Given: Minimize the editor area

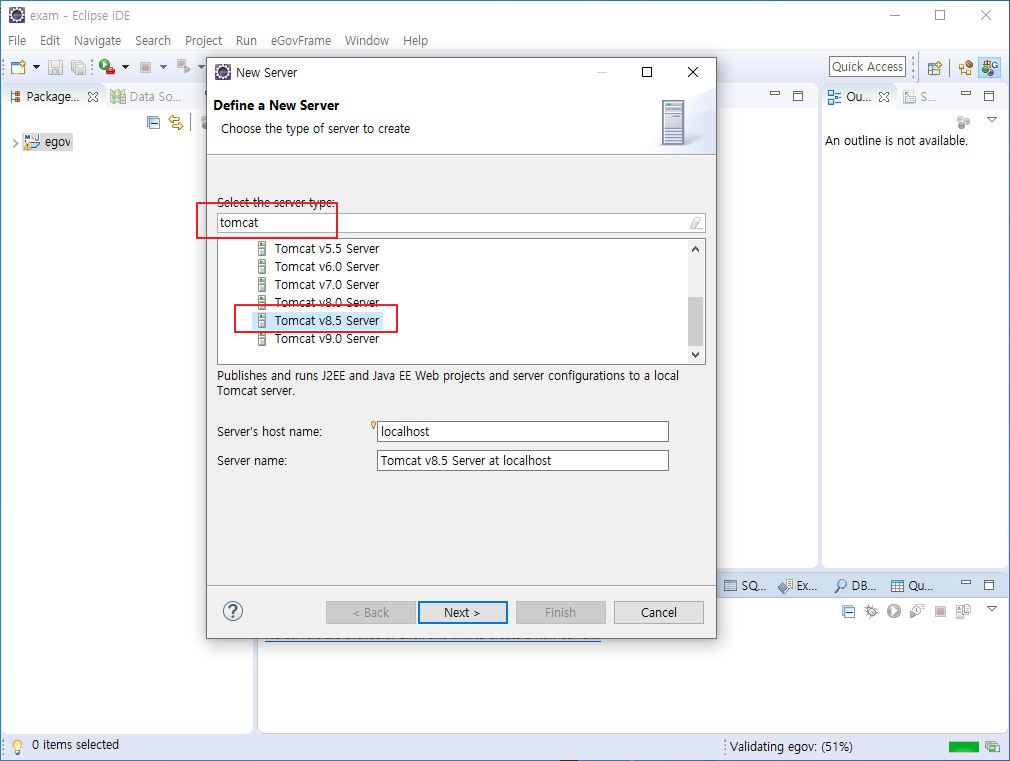Looking at the screenshot, I should click(775, 94).
